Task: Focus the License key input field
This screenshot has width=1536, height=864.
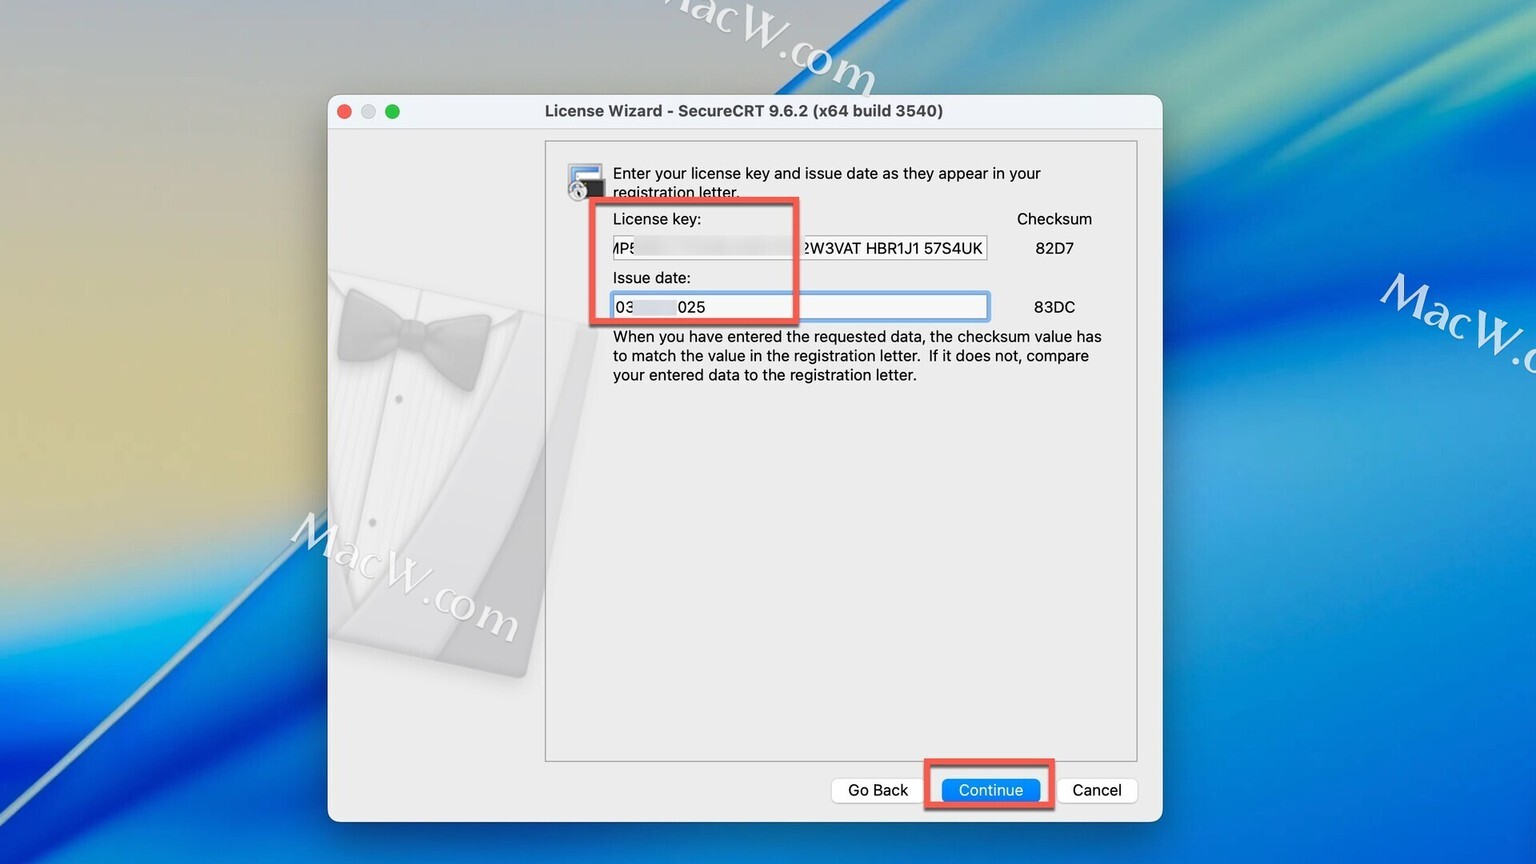Action: coord(799,248)
